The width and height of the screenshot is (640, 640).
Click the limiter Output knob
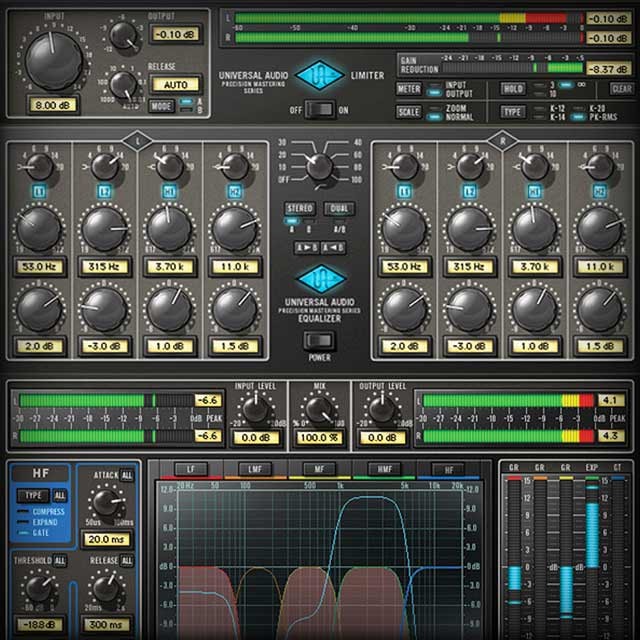click(125, 36)
